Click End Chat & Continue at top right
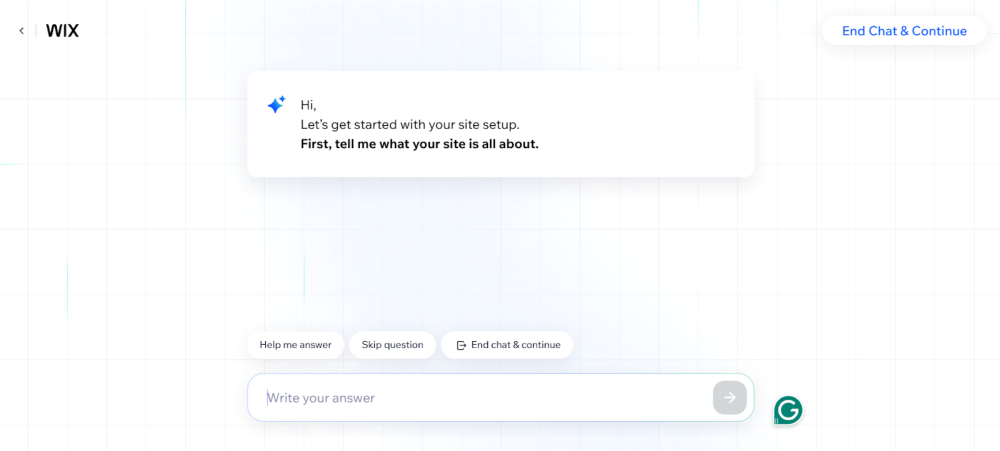This screenshot has width=1000, height=451. [x=904, y=31]
